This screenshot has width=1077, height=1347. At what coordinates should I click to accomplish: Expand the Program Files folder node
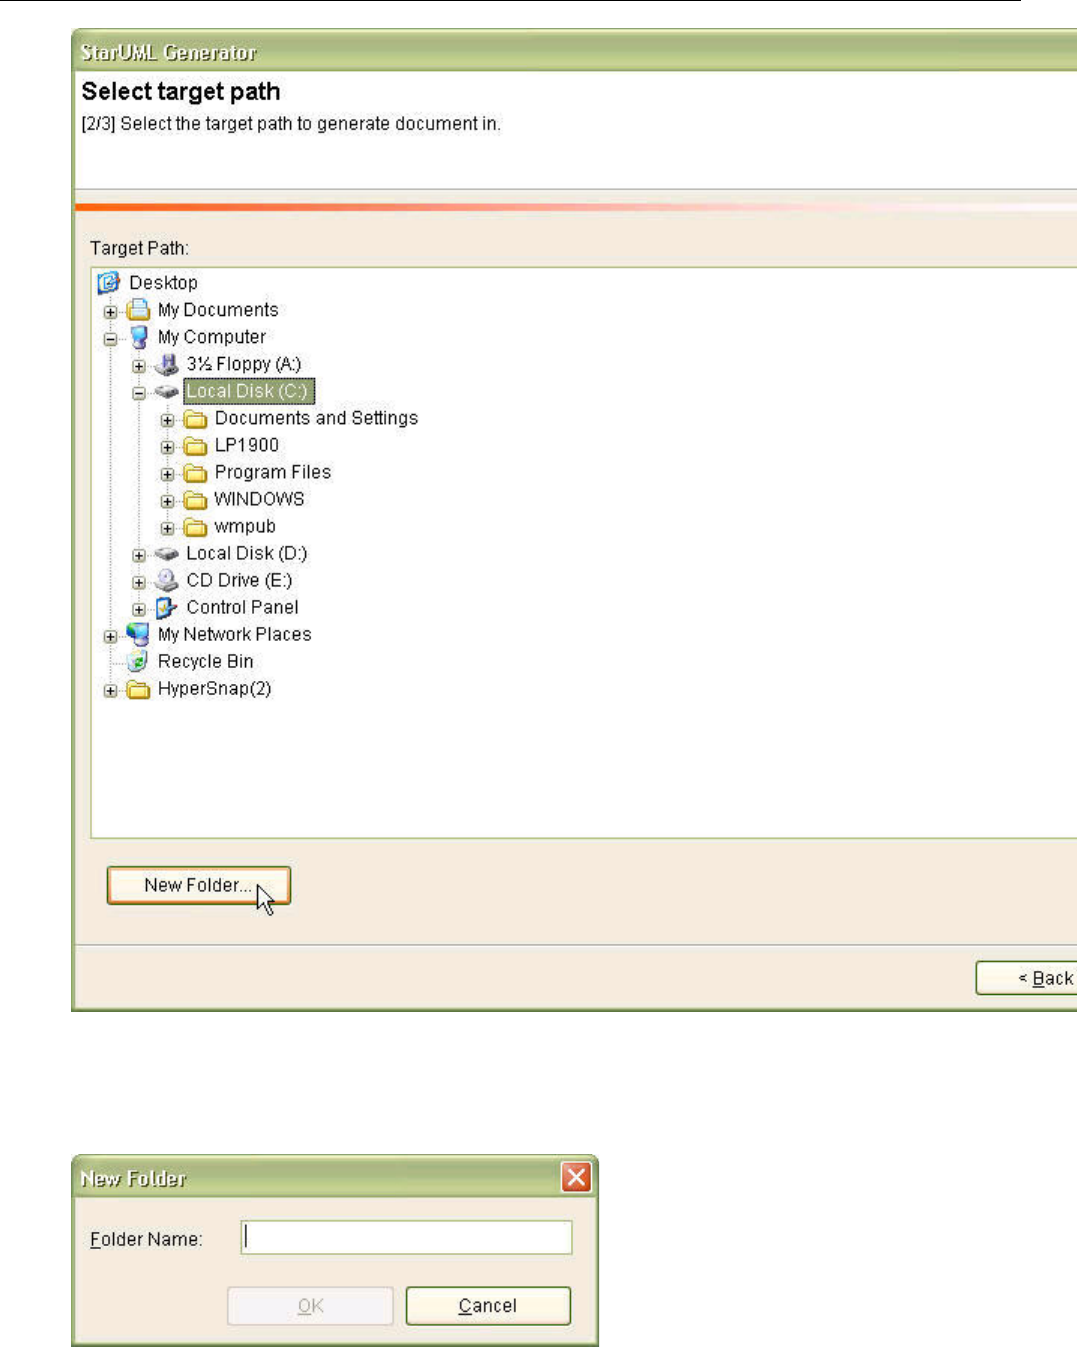(x=168, y=474)
